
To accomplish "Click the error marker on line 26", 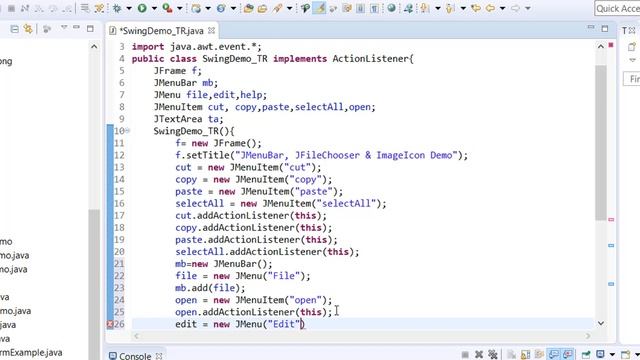I will (110, 324).
